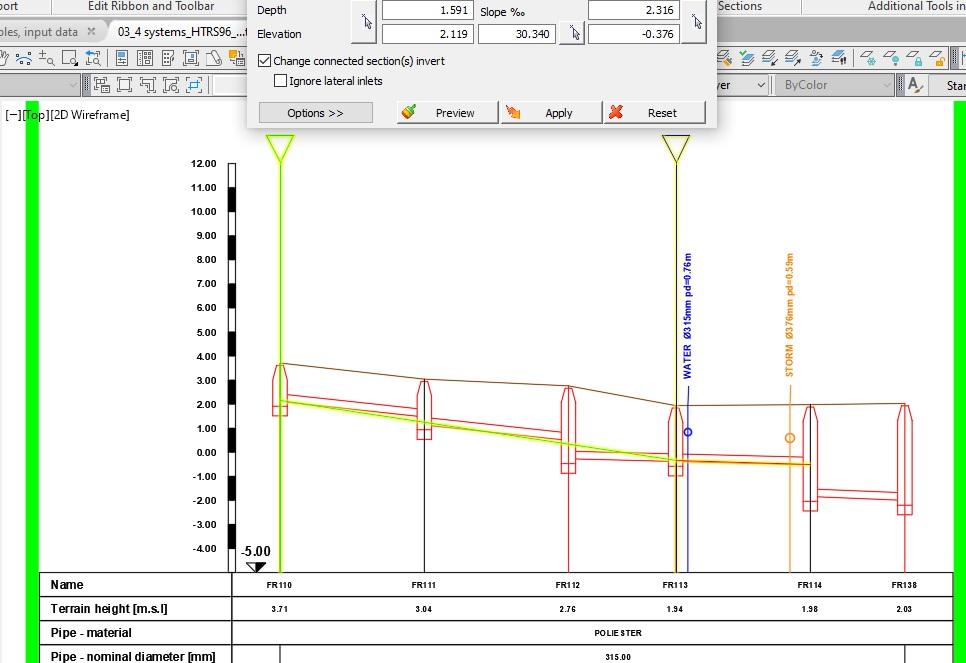Click the layer walk icon
Image resolution: width=966 pixels, height=663 pixels.
click(x=839, y=59)
